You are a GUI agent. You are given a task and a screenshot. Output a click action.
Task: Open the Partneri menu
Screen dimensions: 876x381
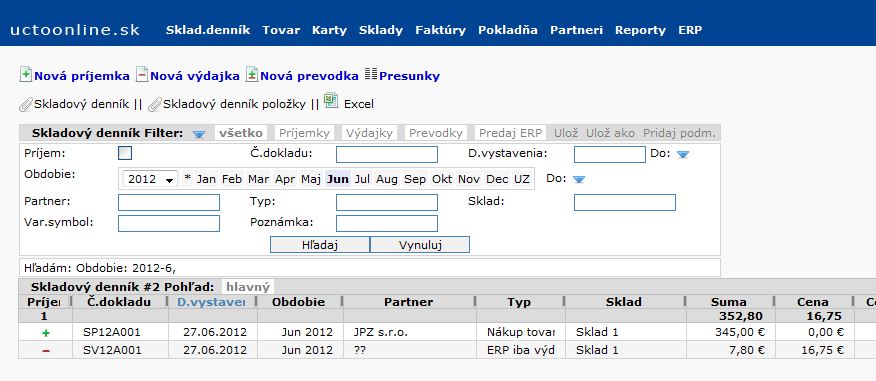tap(577, 30)
